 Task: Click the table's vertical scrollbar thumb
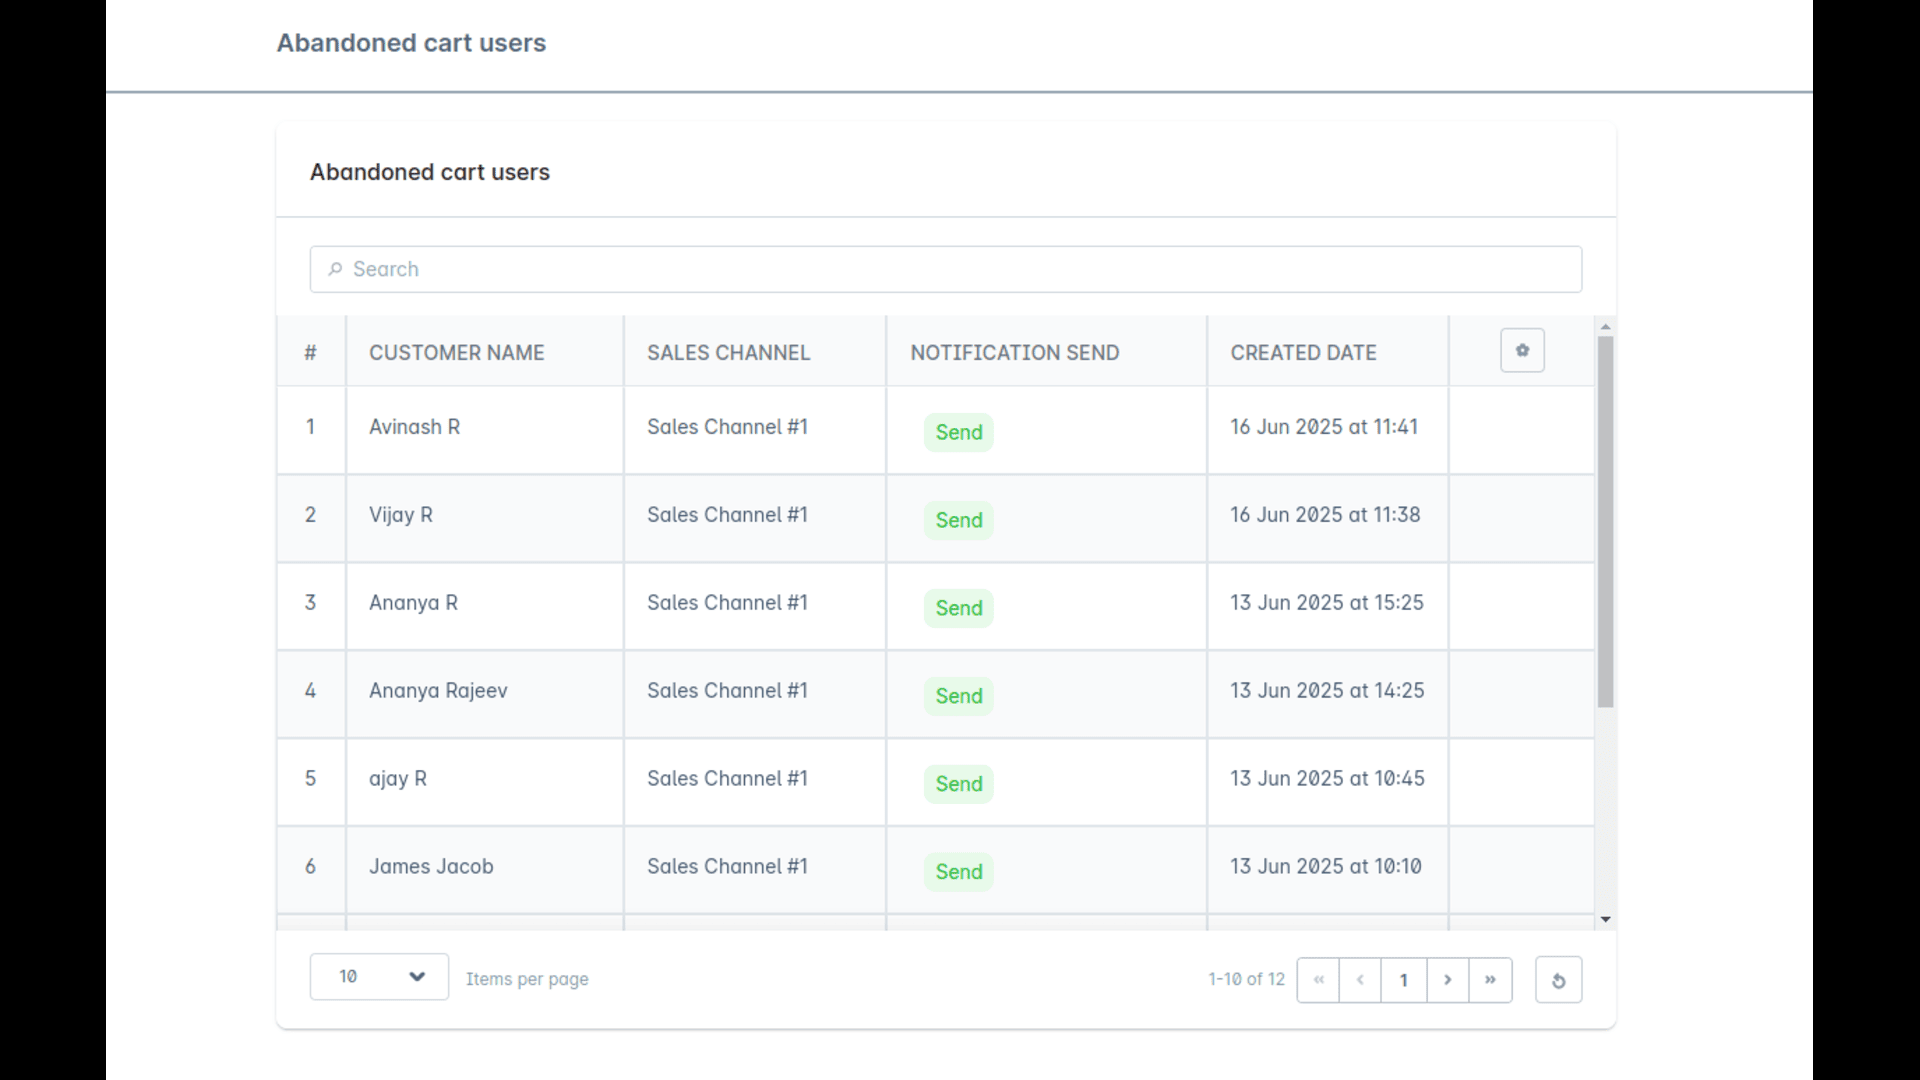1605,520
